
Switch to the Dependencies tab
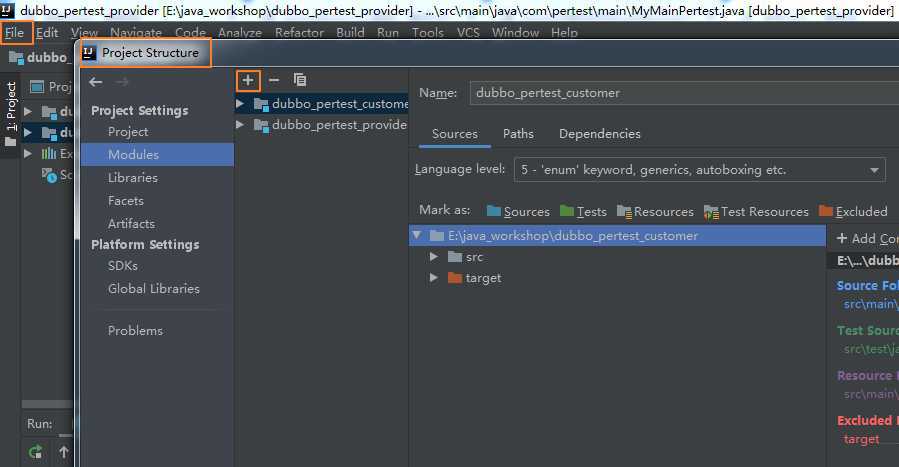600,134
